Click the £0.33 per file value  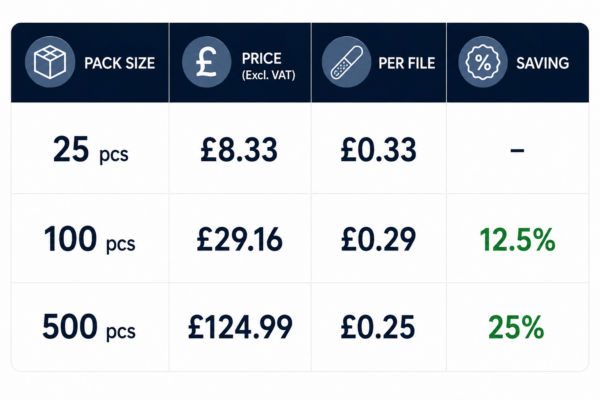point(378,150)
